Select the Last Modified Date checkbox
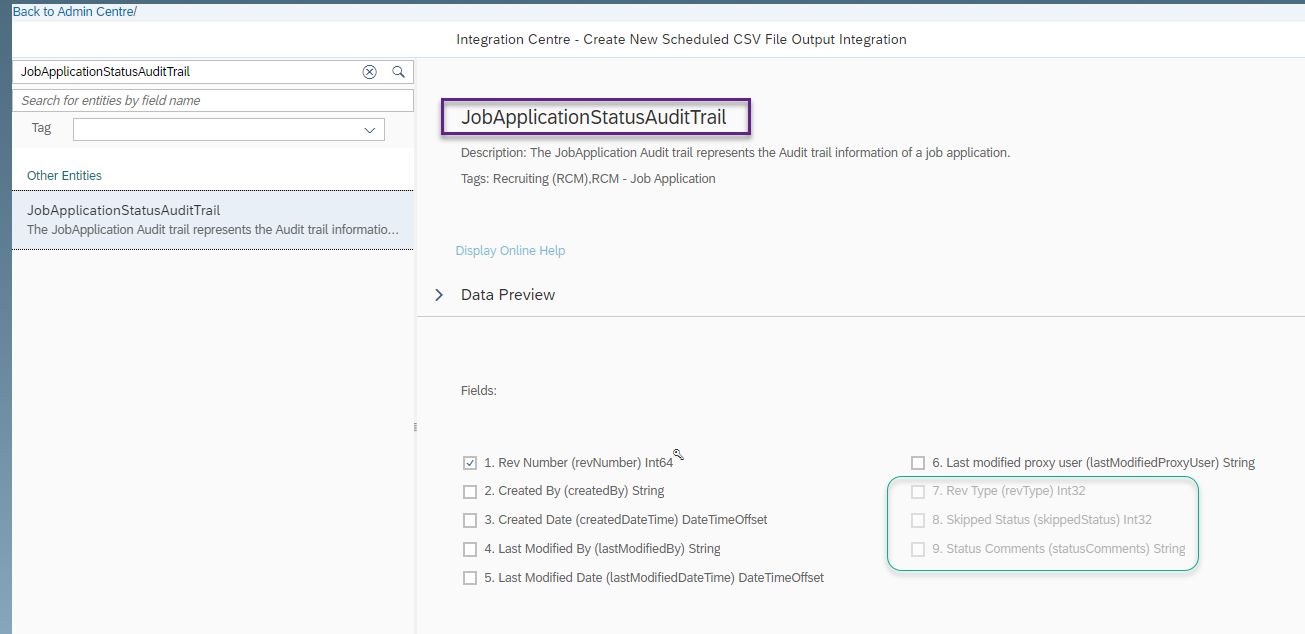Image resolution: width=1305 pixels, height=634 pixels. (470, 578)
